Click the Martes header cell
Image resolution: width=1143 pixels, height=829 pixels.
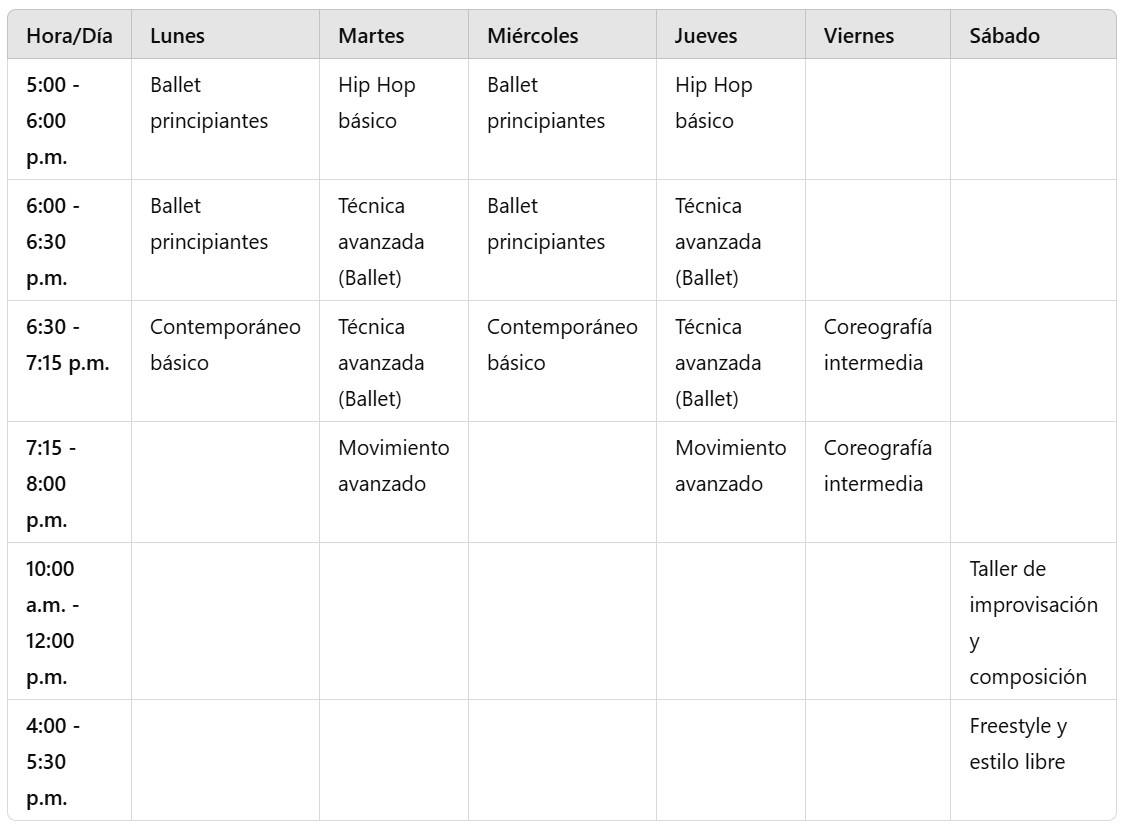pos(394,35)
